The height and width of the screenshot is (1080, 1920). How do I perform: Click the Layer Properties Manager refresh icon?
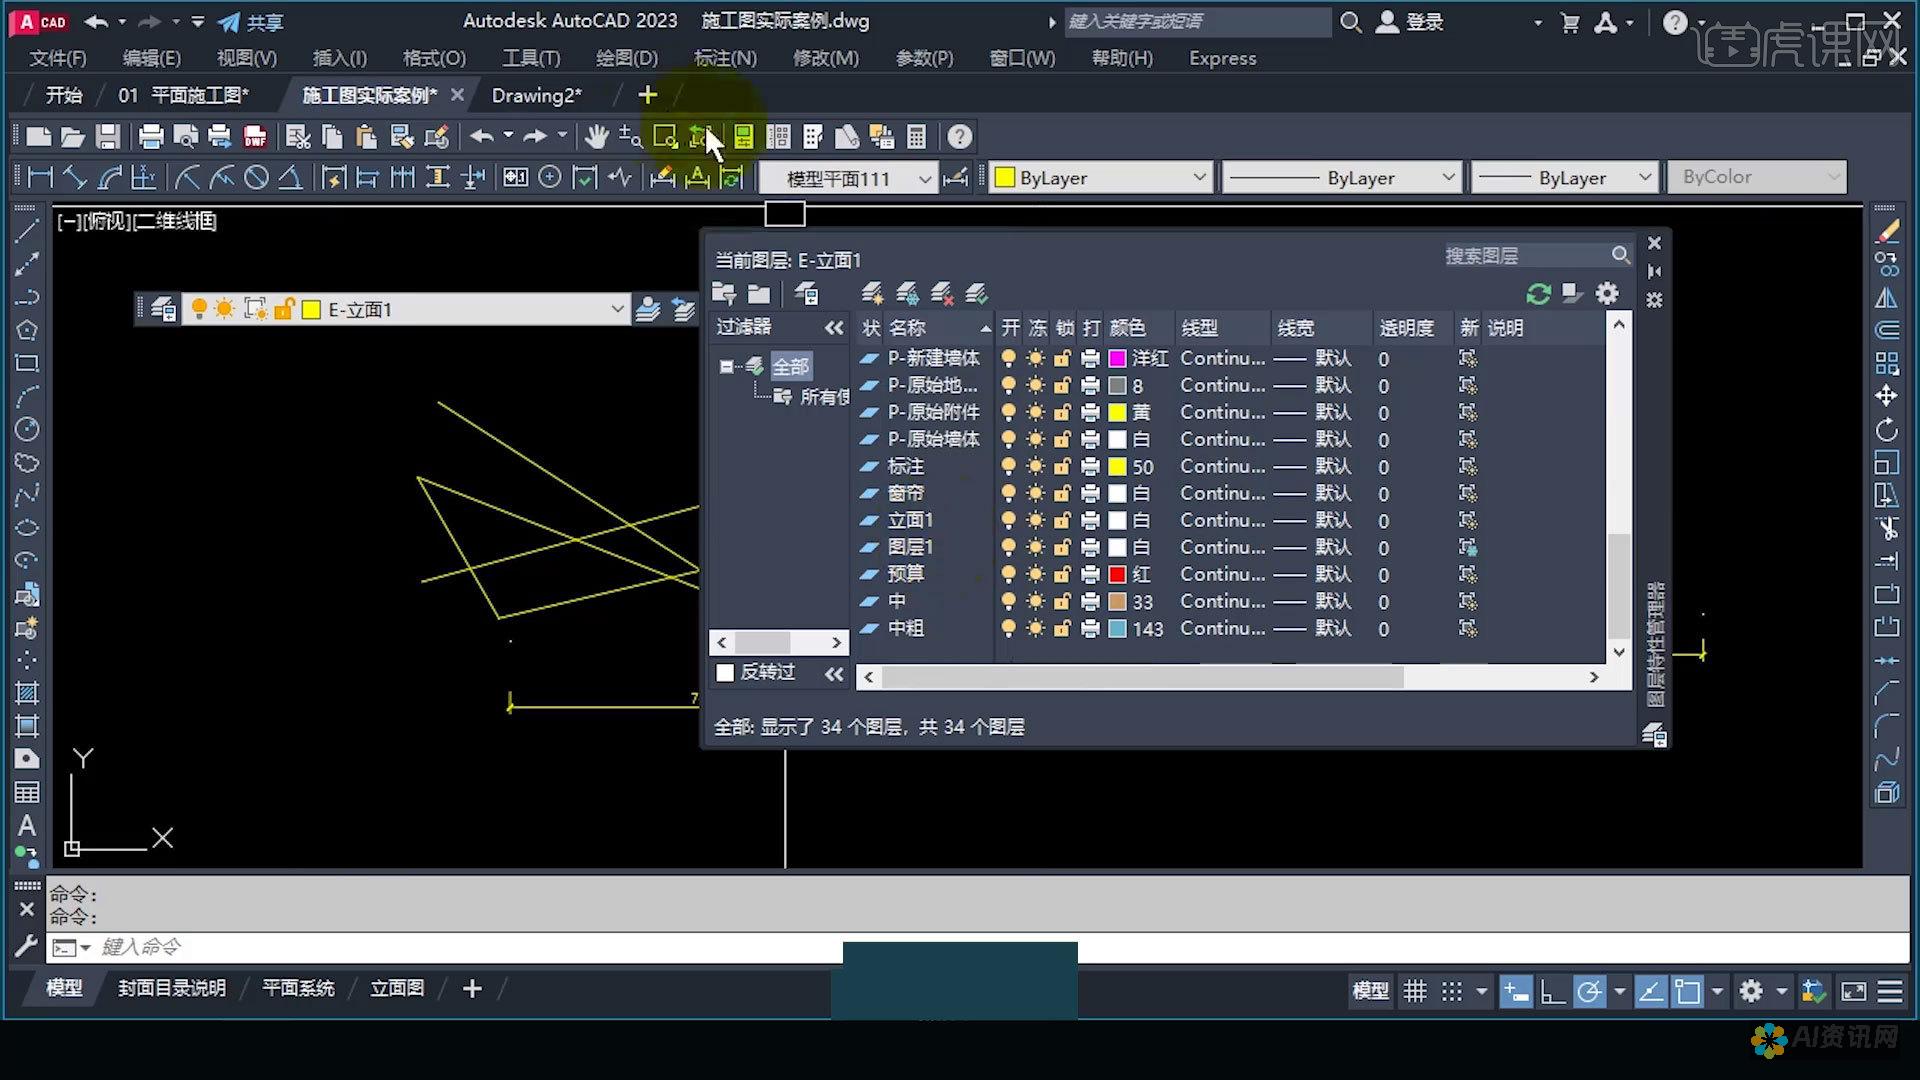click(1536, 293)
